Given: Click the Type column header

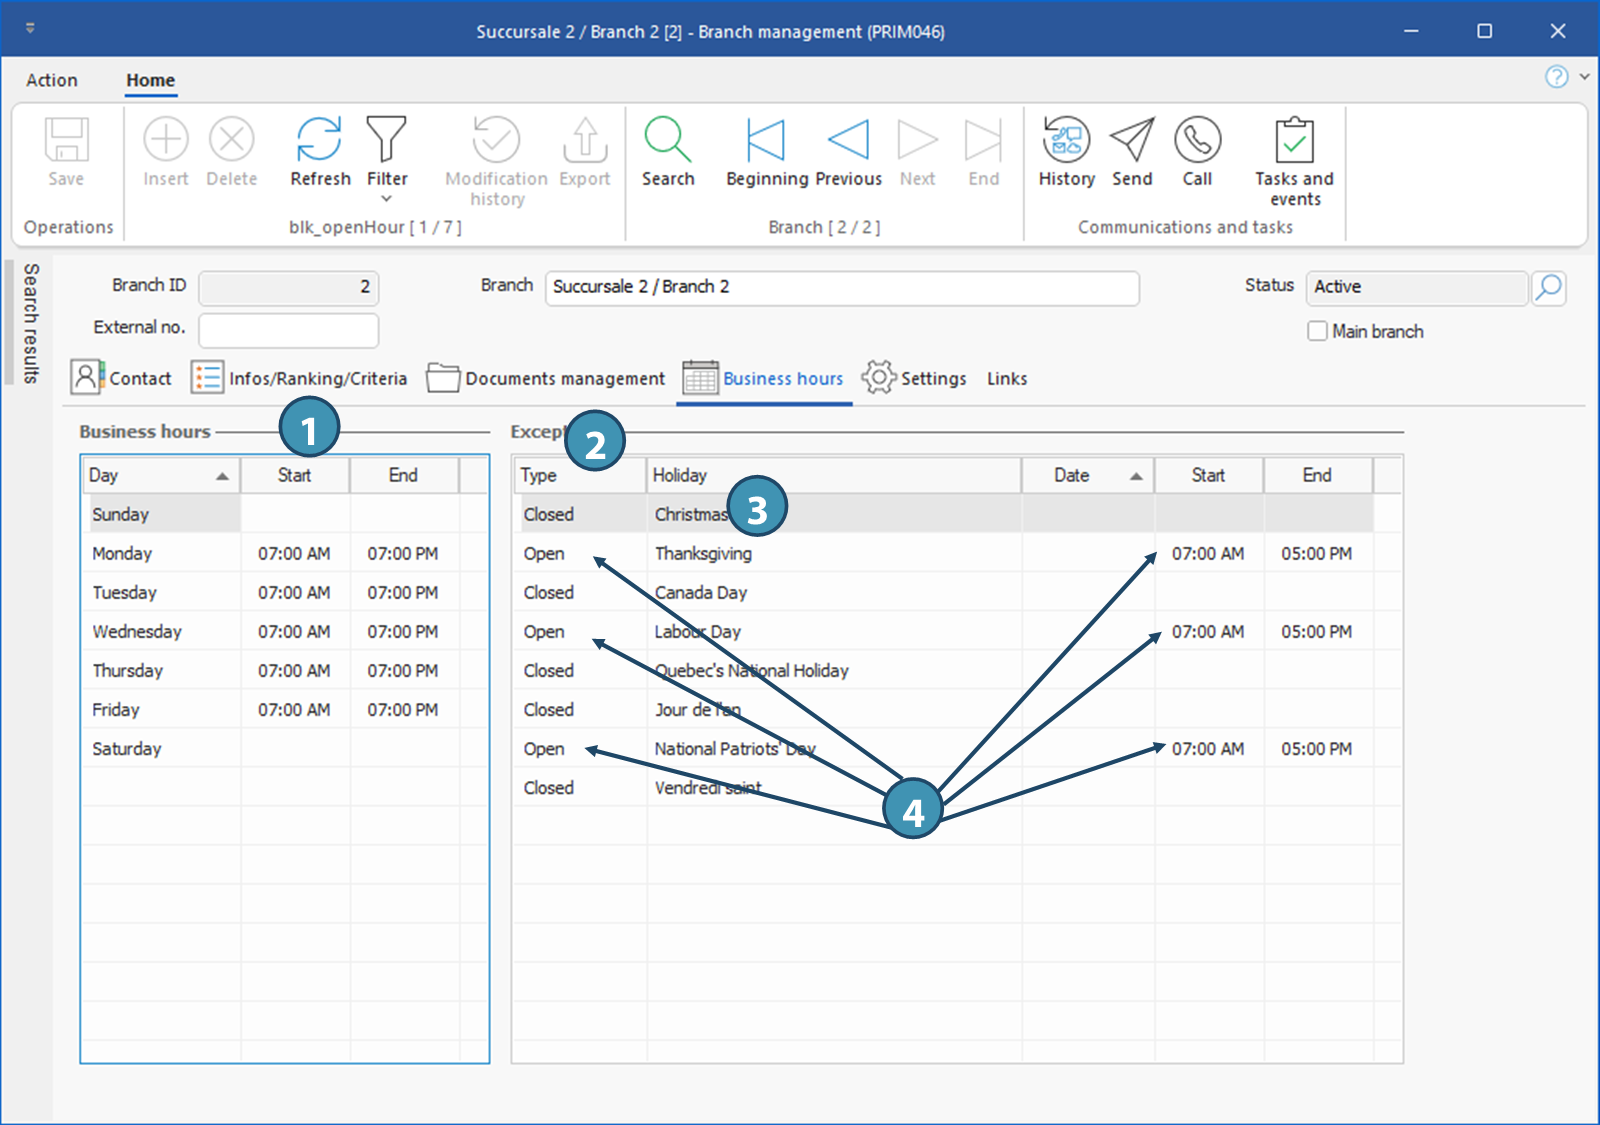Looking at the screenshot, I should [x=580, y=476].
